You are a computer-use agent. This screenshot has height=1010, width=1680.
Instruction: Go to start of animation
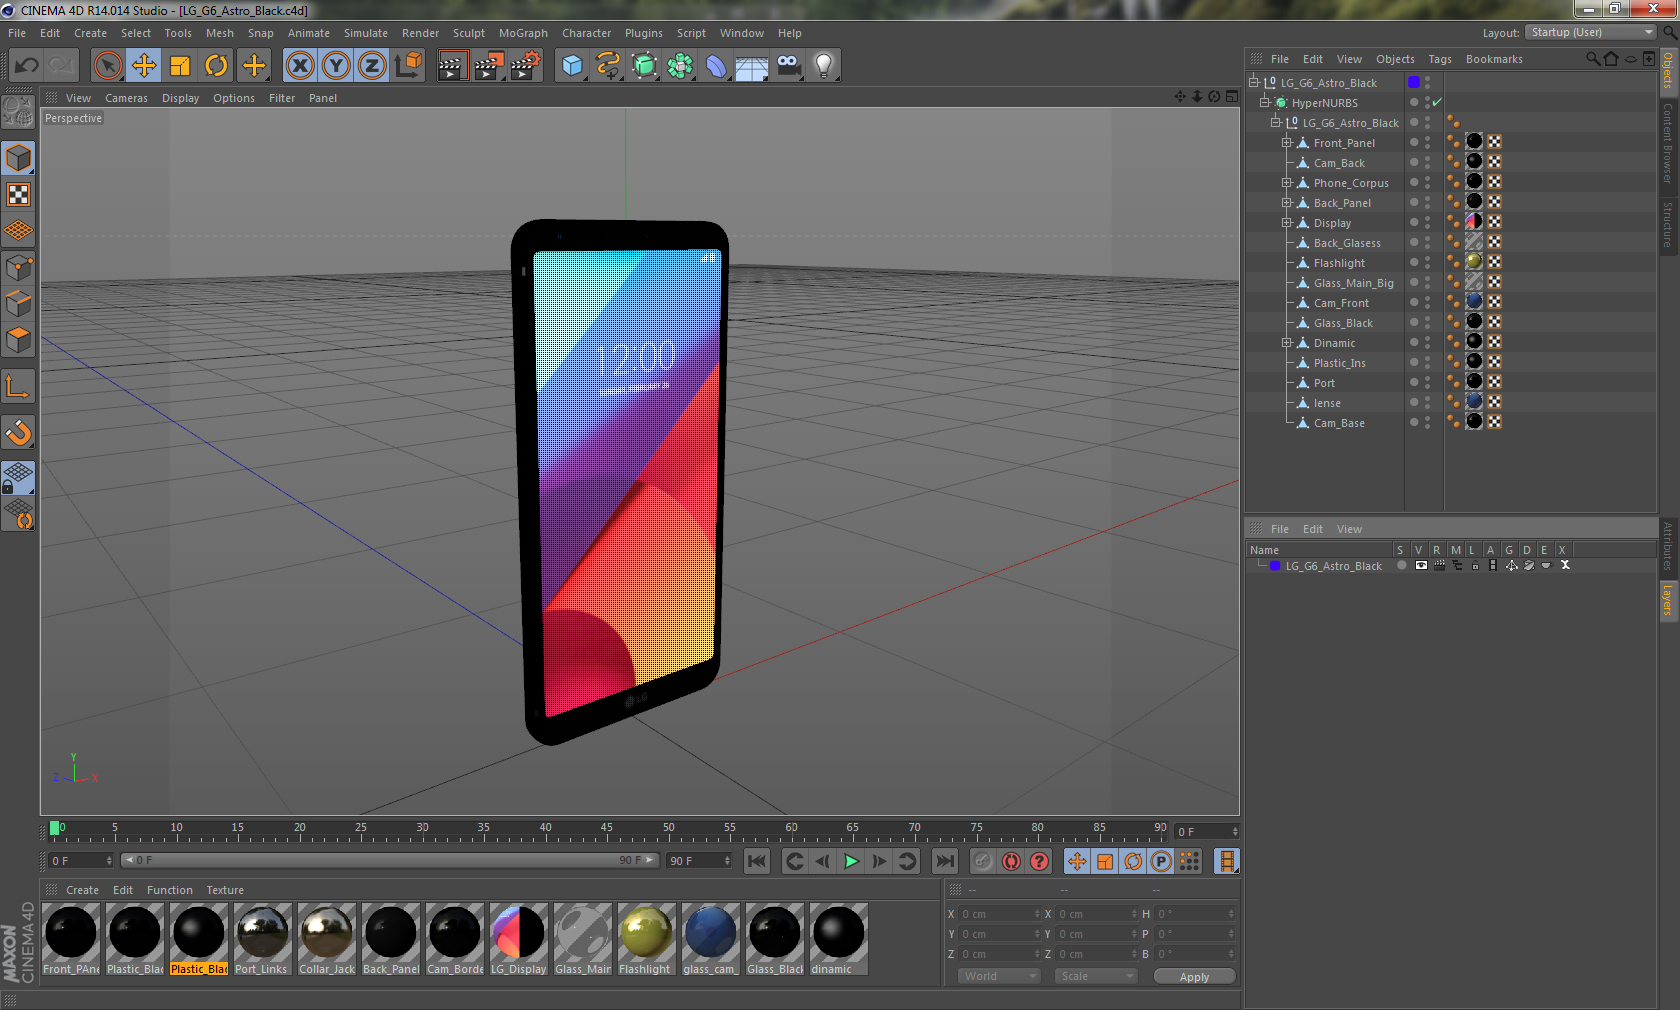point(757,861)
